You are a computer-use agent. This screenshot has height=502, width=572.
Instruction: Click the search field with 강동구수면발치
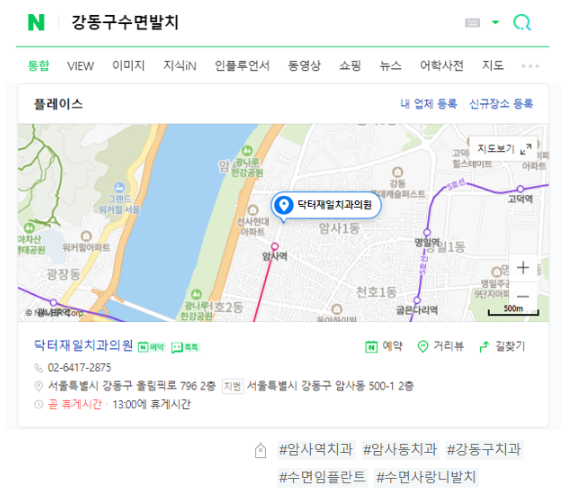(125, 23)
